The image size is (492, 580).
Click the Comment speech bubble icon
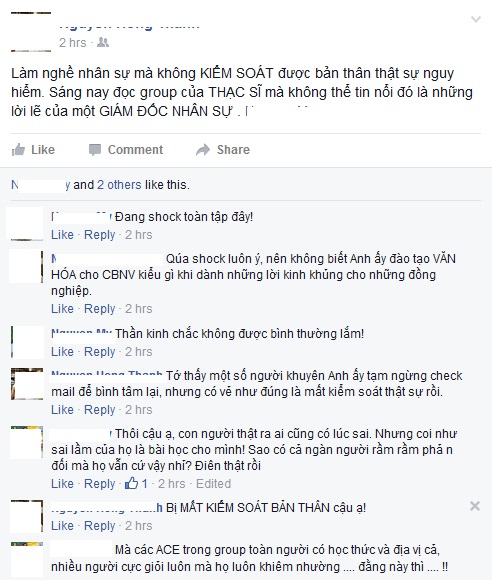coord(95,150)
